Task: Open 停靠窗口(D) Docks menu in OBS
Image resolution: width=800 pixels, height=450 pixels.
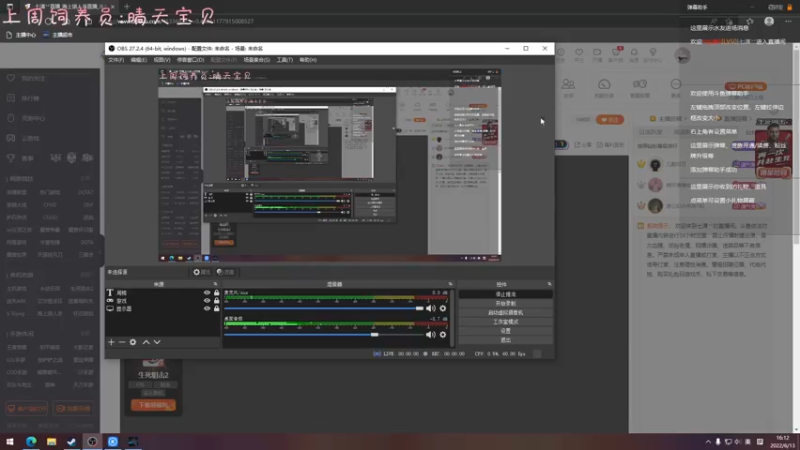Action: click(x=190, y=60)
